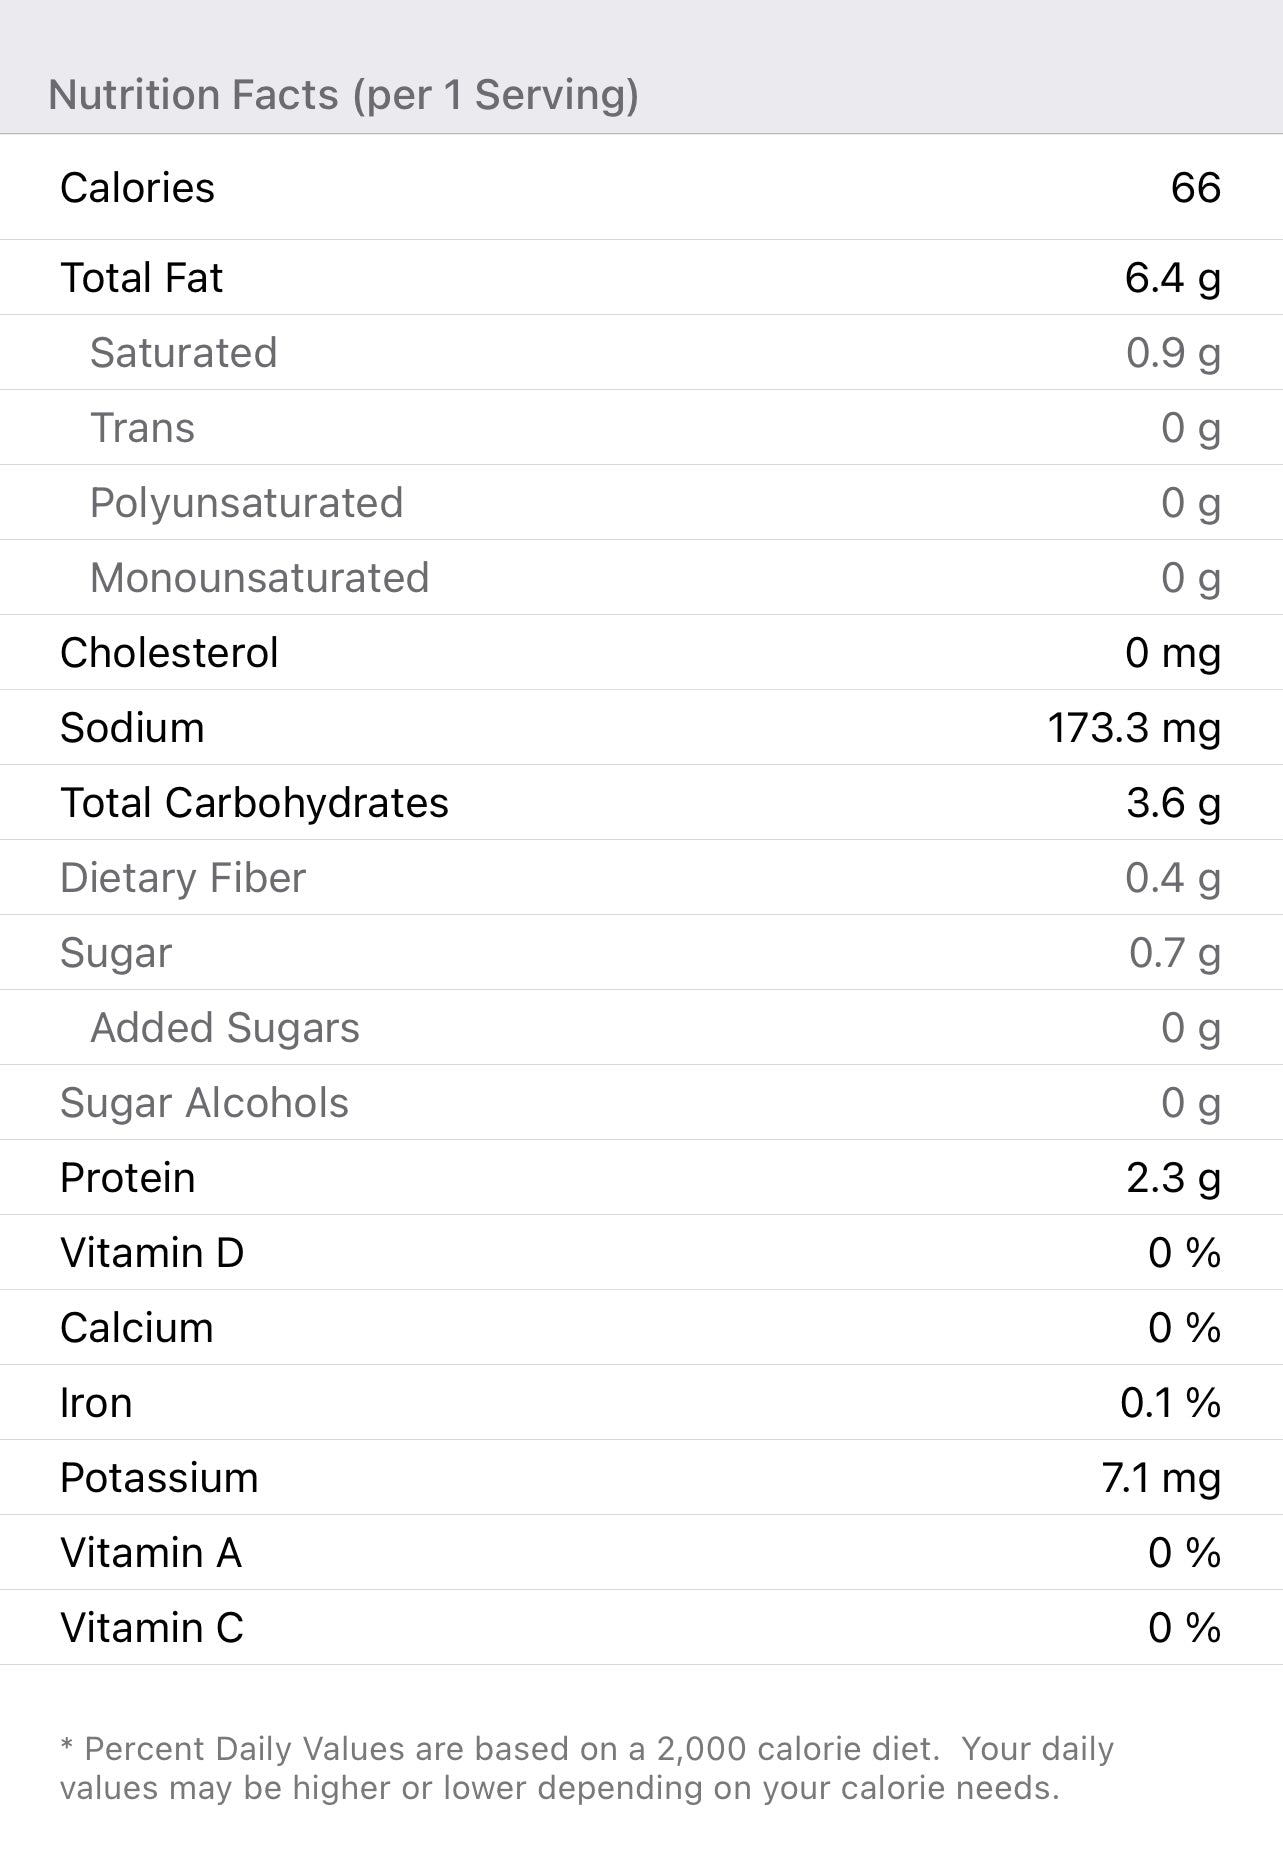Tap the Calcium row
Screen dimensions: 1283x1856
pos(640,1328)
